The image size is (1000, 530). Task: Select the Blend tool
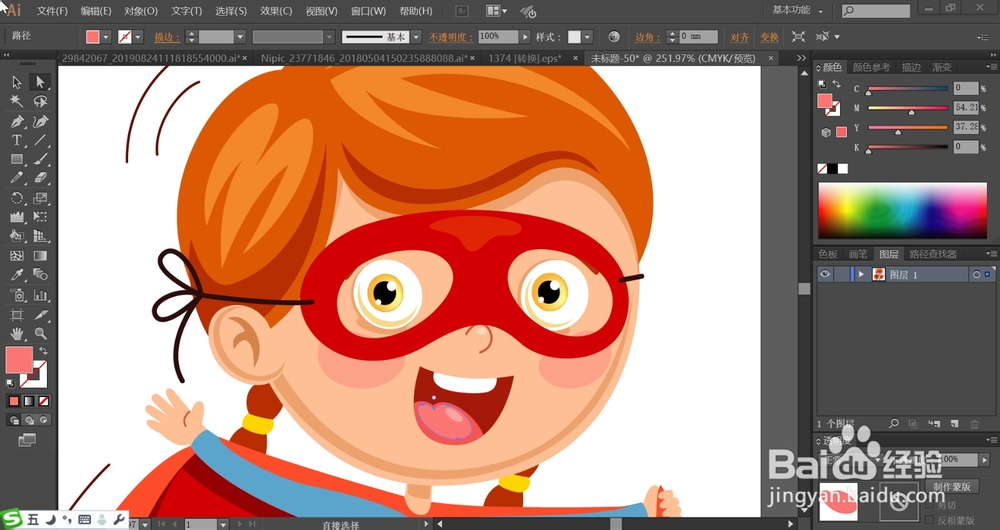coord(40,275)
